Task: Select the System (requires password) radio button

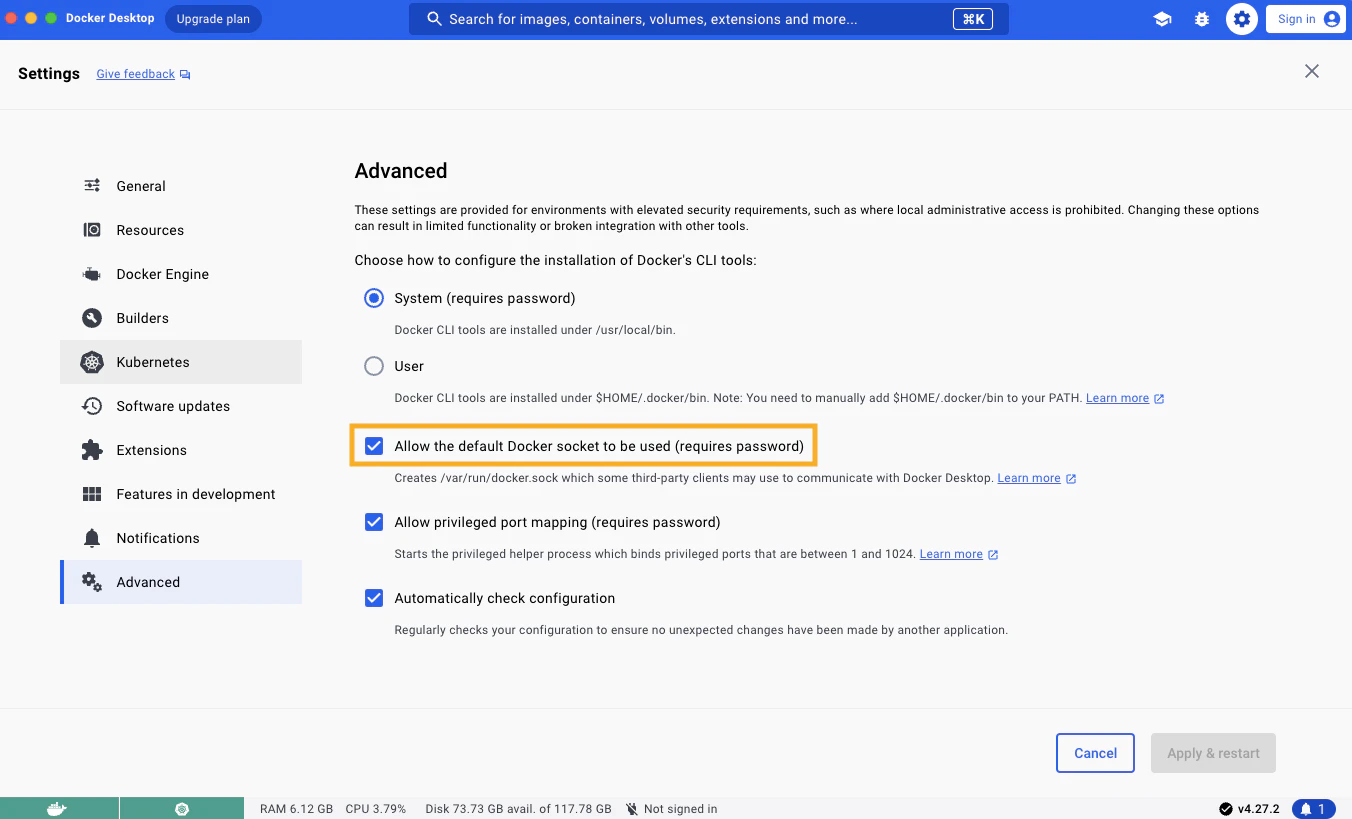Action: click(374, 298)
